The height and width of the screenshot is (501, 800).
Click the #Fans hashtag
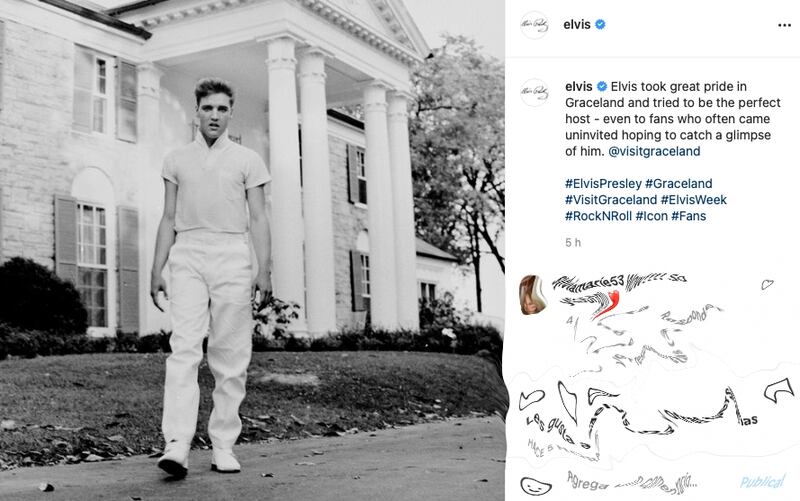point(688,216)
